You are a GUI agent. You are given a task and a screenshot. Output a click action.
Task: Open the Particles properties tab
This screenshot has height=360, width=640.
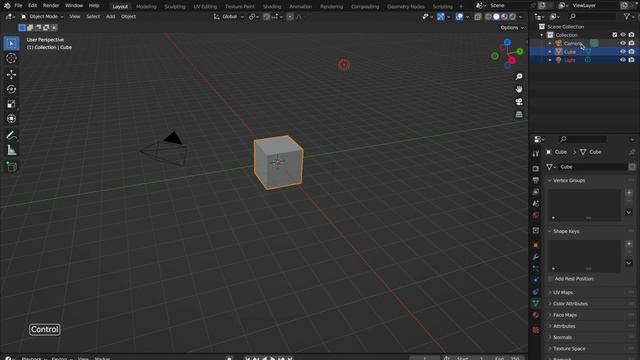(536, 269)
